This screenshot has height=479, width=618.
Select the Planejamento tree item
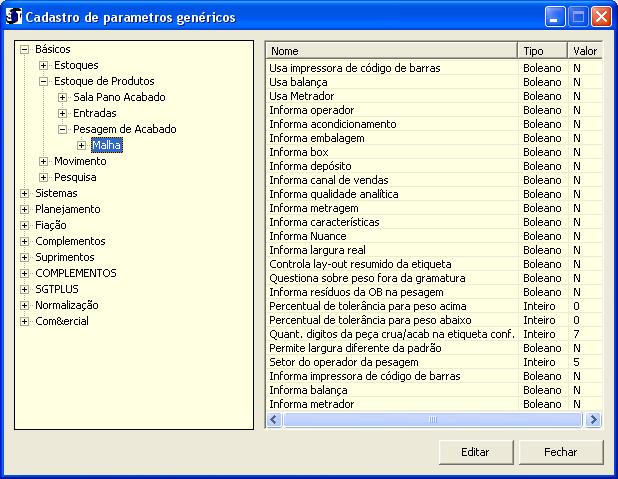coord(68,209)
